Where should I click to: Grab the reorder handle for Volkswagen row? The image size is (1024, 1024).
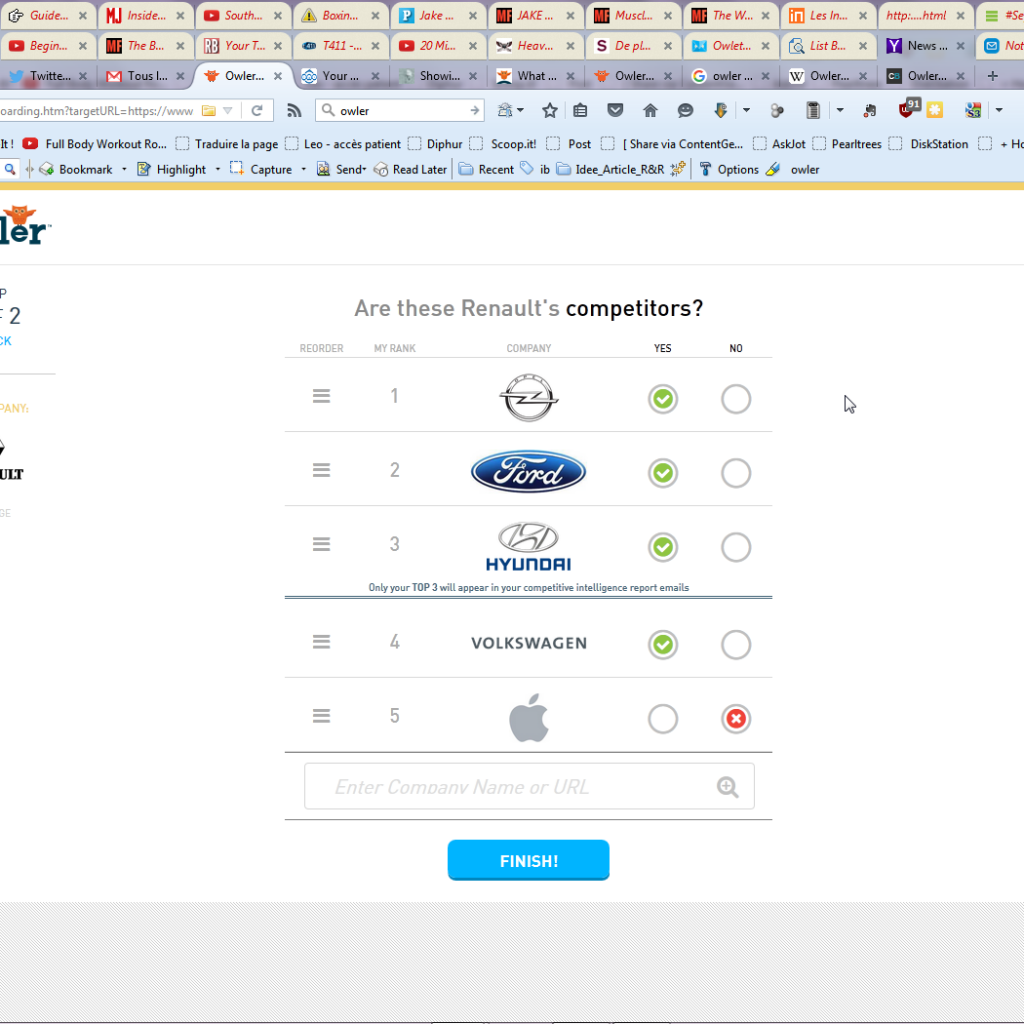321,642
